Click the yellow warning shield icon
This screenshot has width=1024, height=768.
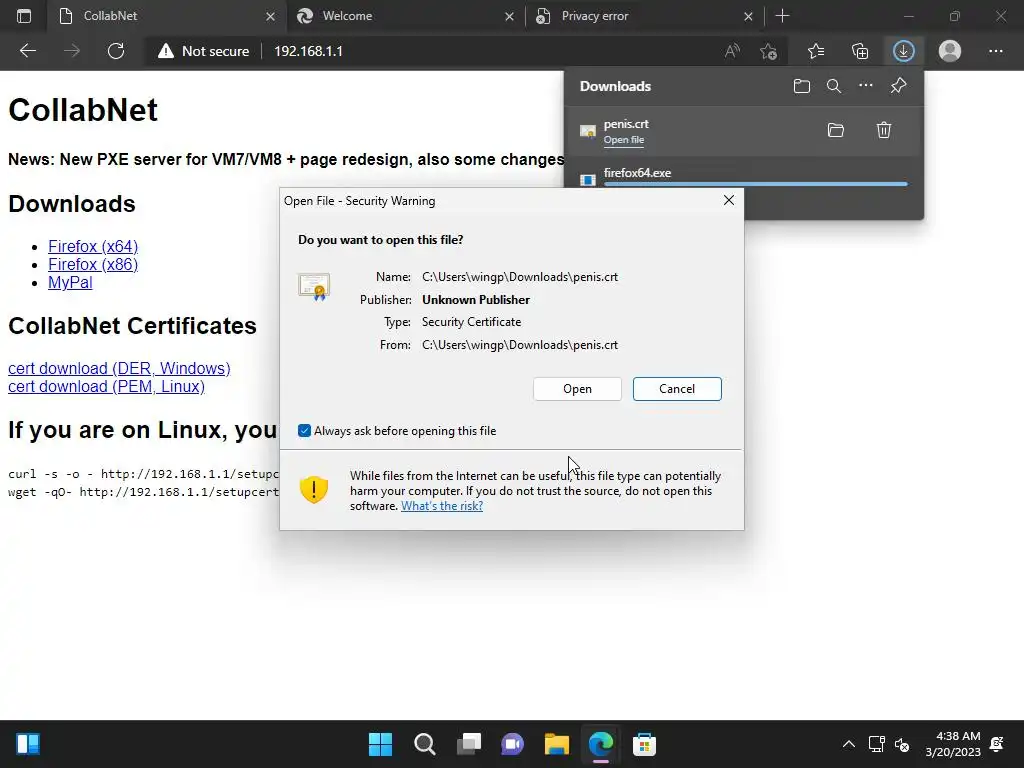[313, 489]
